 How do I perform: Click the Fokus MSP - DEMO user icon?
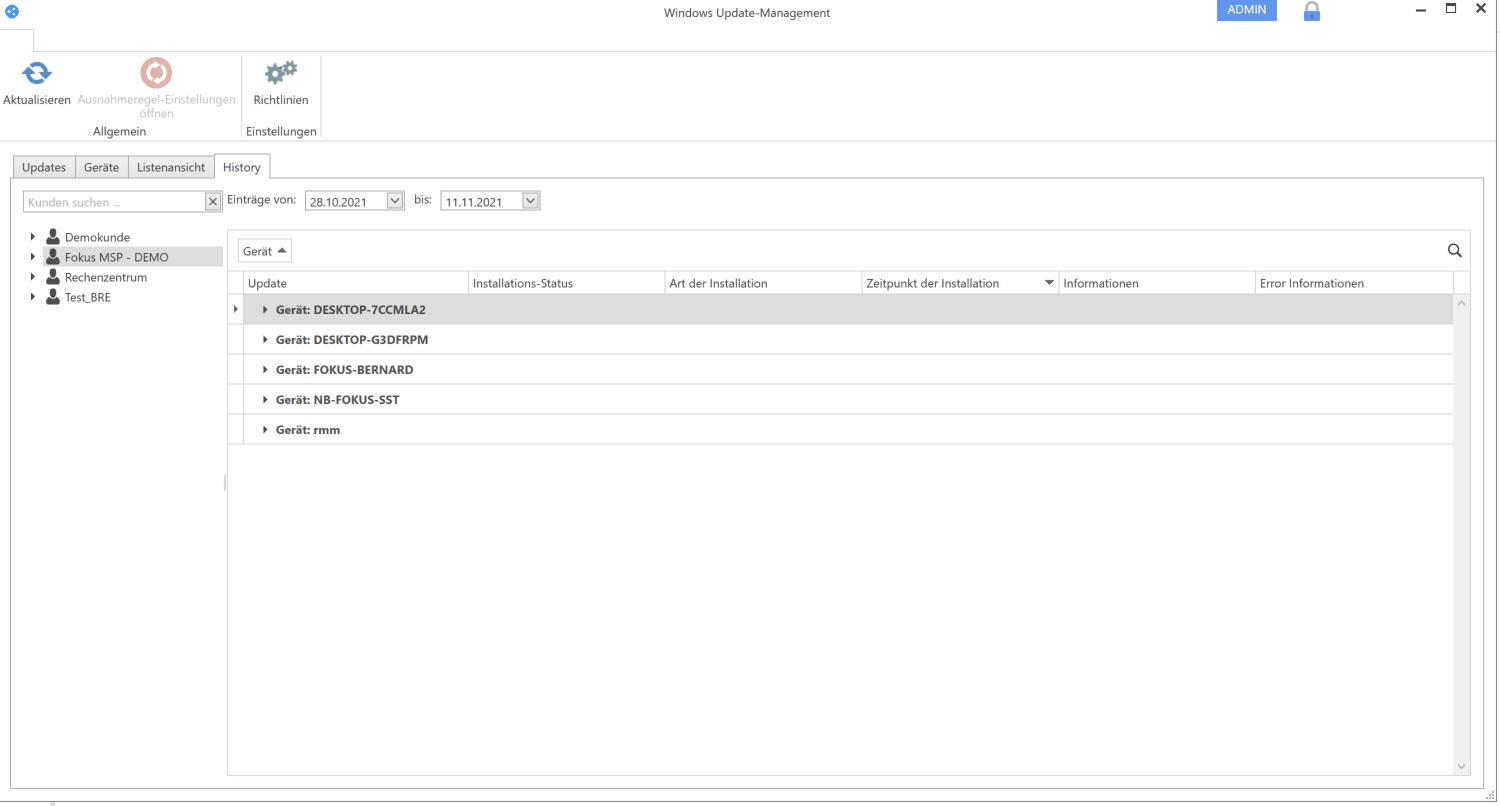[x=53, y=257]
